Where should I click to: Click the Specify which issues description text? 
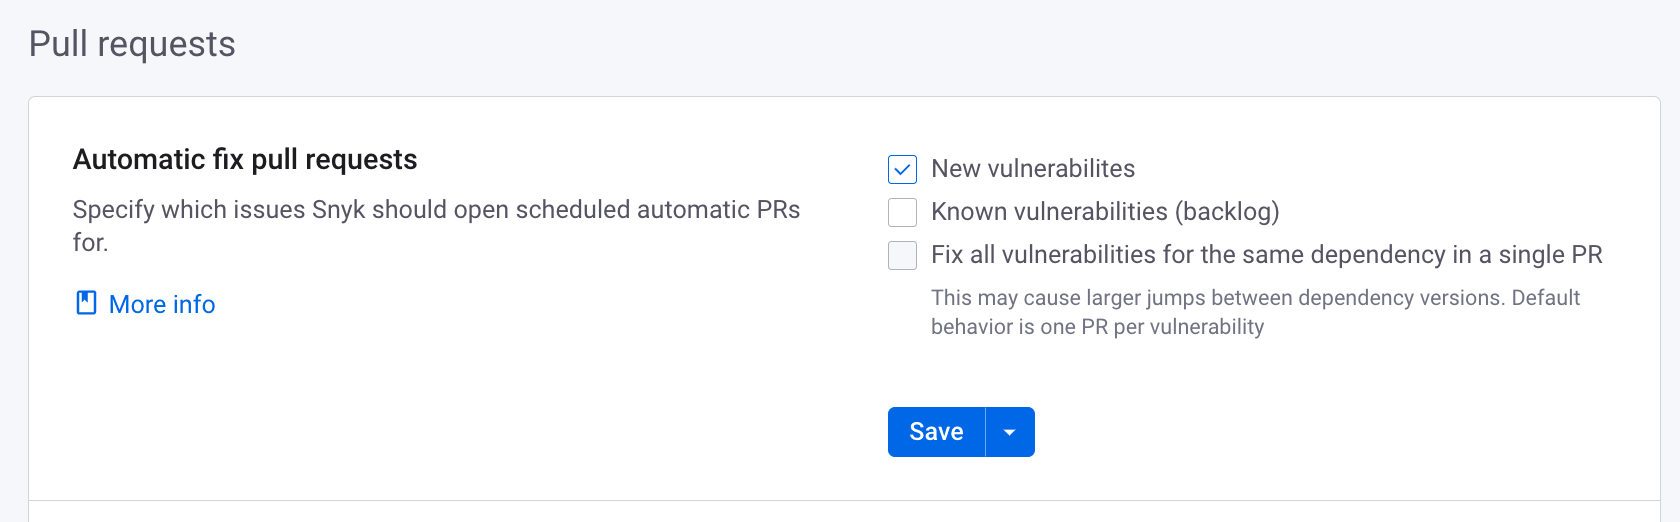click(437, 226)
